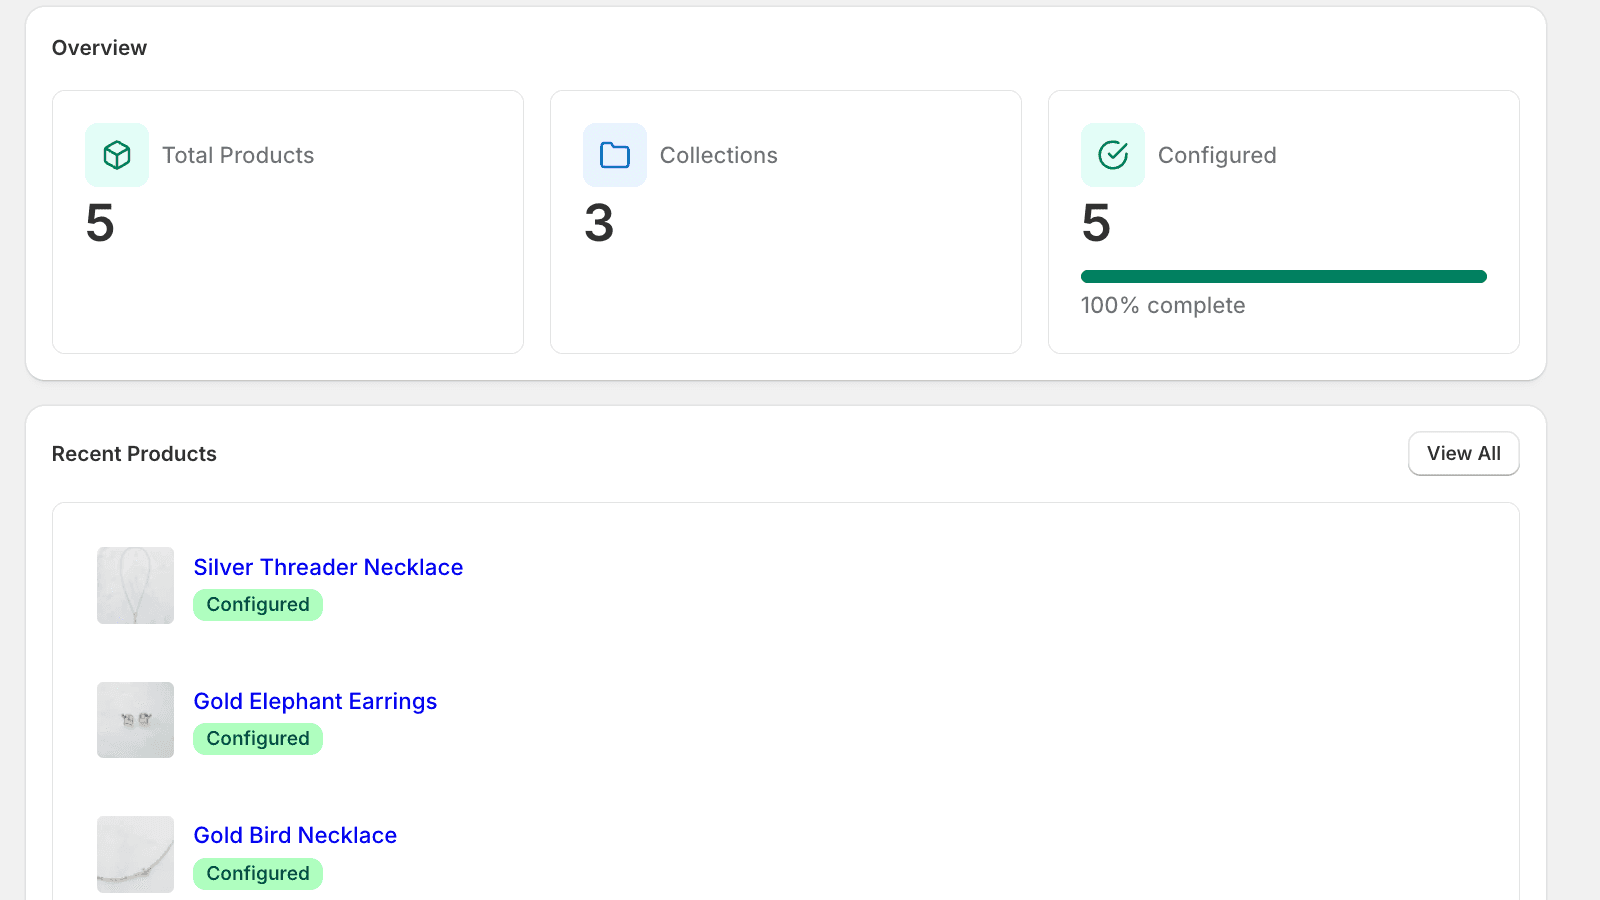Click the 100% complete status text
The width and height of the screenshot is (1600, 900).
coord(1163,305)
